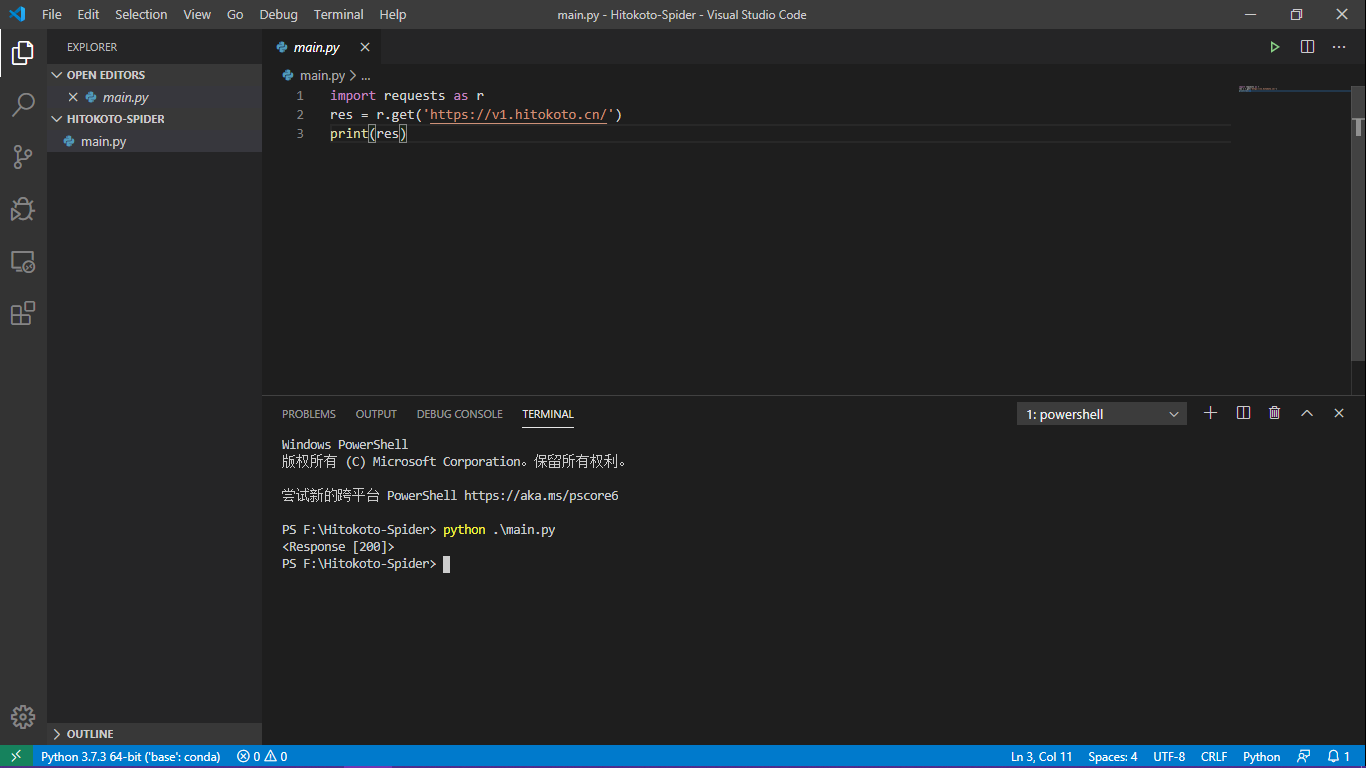Select main.py in the file tree
Viewport: 1366px width, 768px height.
103,142
